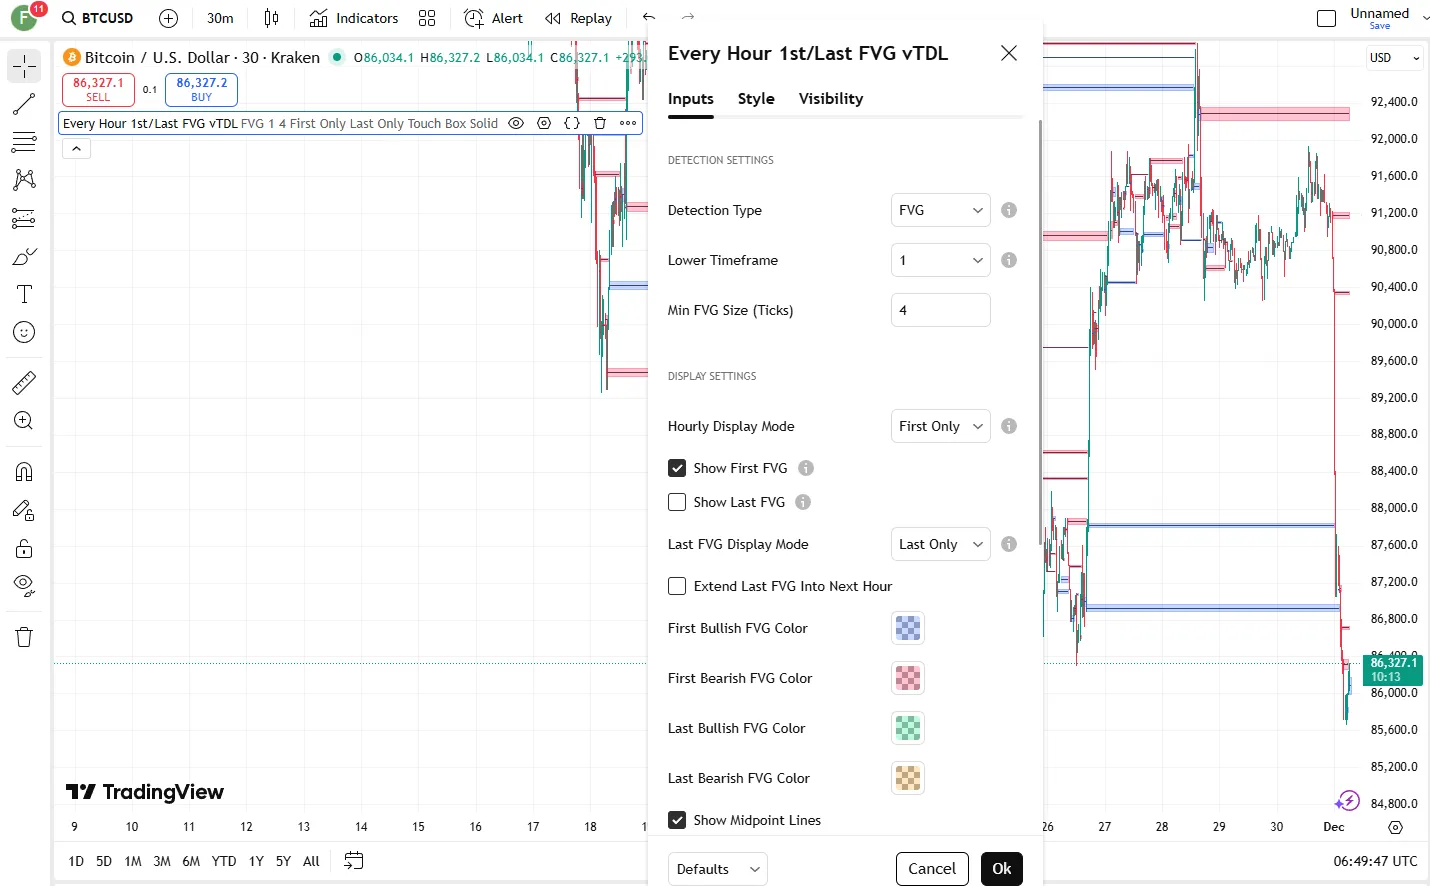The width and height of the screenshot is (1430, 886).
Task: Open the Fibonacci retracement tools
Action: (24, 142)
